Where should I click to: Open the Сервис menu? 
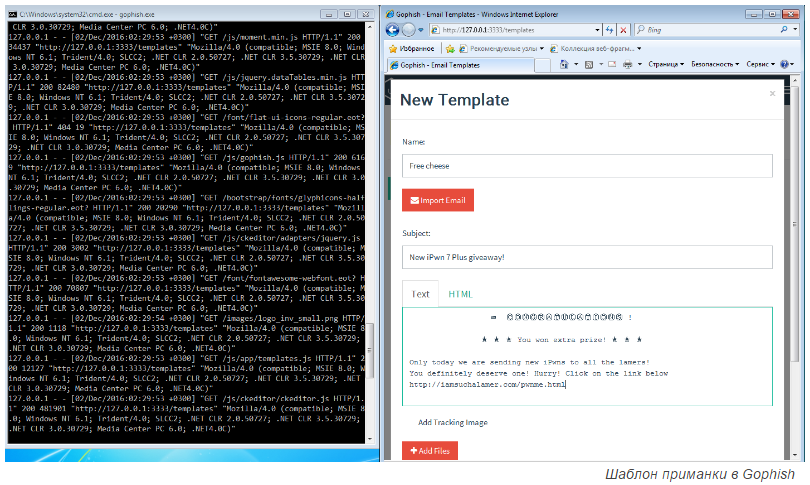click(760, 65)
